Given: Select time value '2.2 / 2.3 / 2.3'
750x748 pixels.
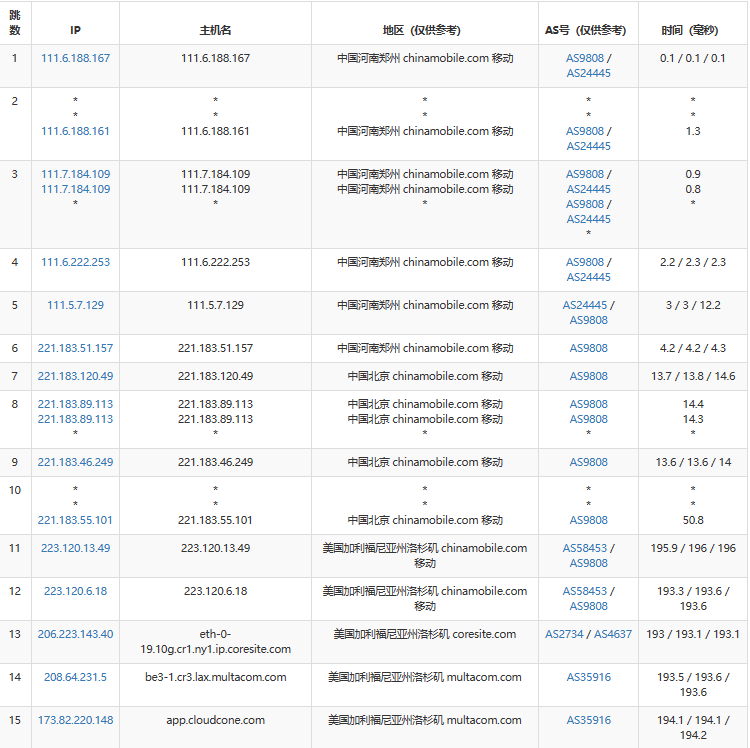Looking at the screenshot, I should click(693, 262).
